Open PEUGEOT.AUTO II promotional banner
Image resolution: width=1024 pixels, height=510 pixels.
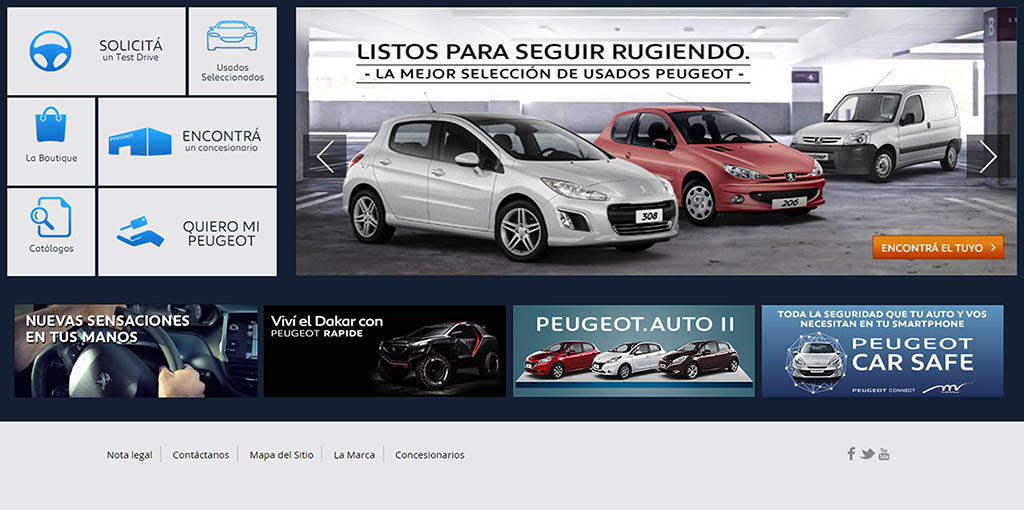(633, 351)
